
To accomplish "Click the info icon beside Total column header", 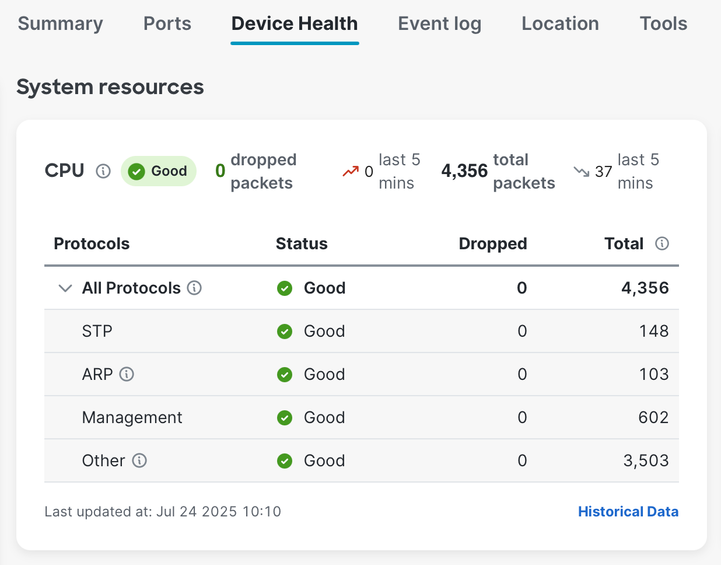I will pos(662,243).
